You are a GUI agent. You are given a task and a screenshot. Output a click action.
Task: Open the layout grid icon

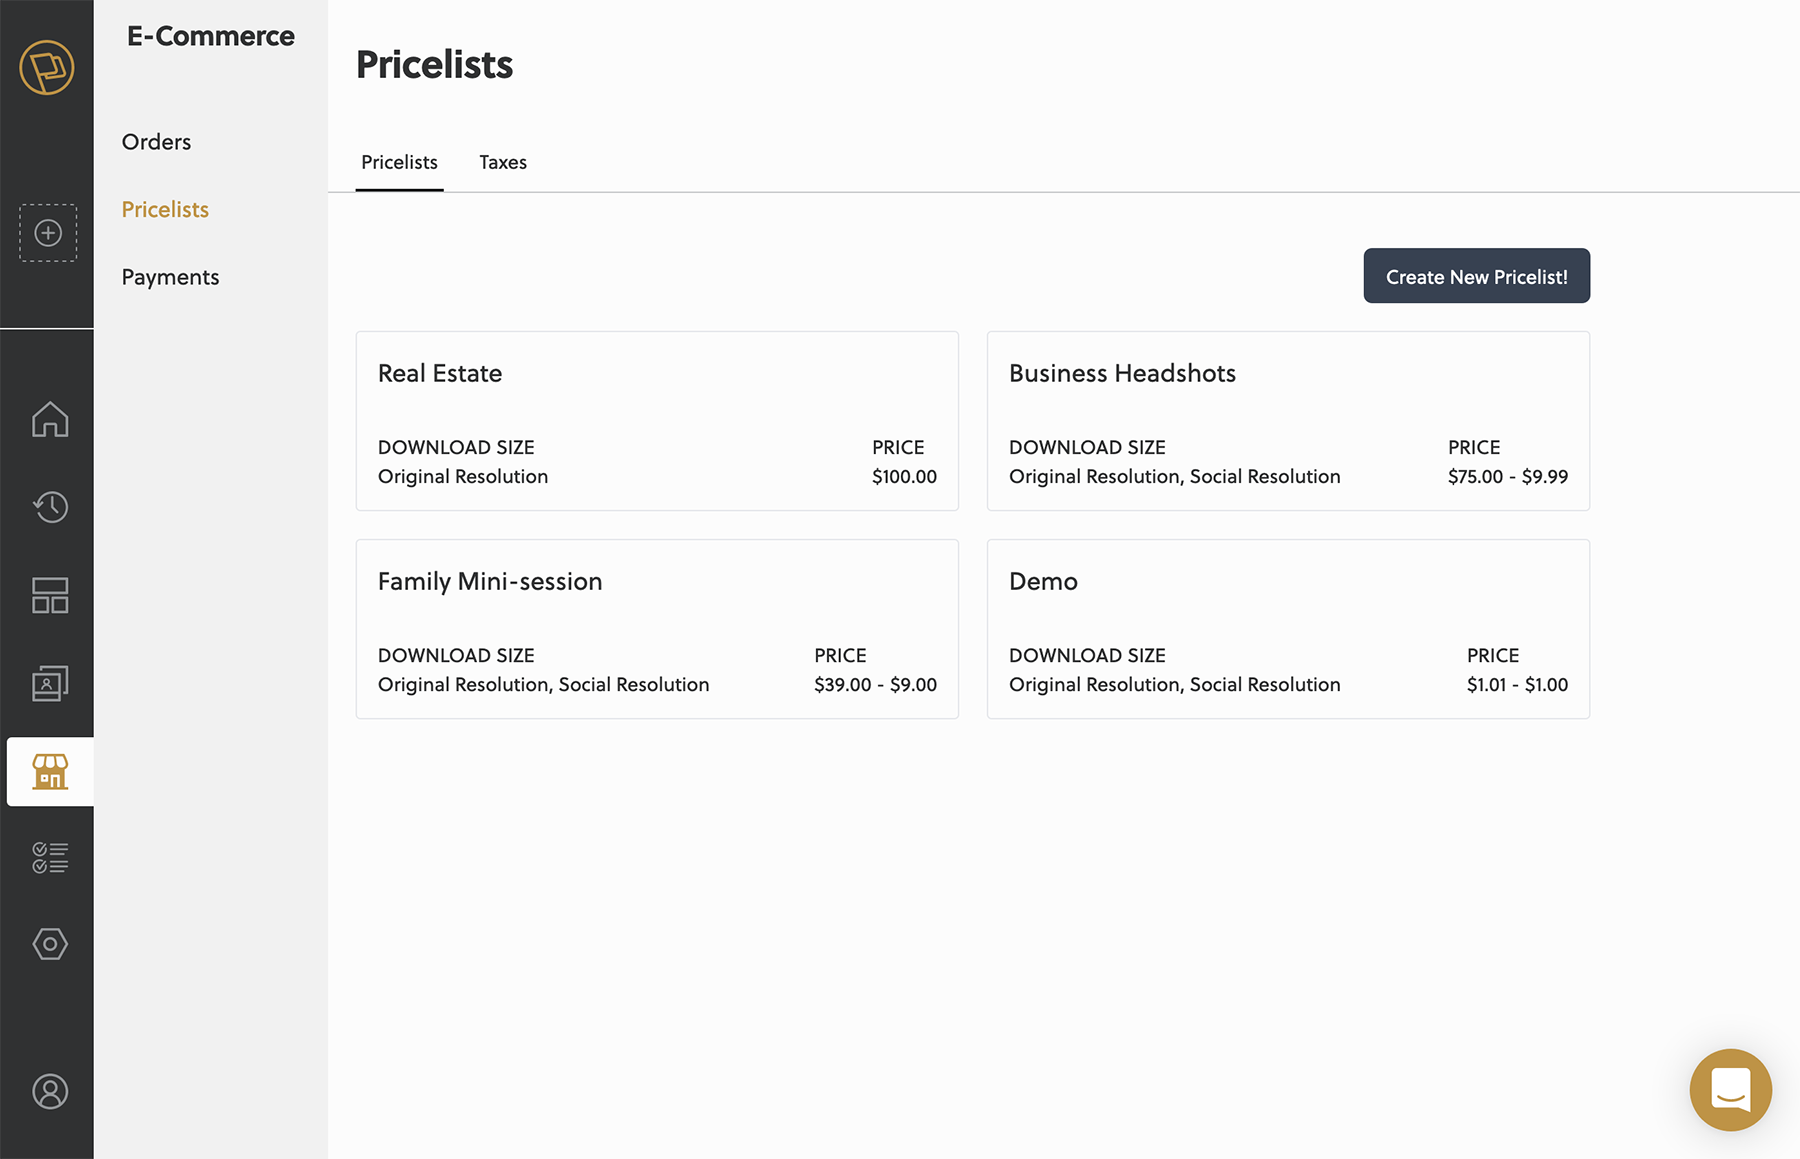point(50,595)
